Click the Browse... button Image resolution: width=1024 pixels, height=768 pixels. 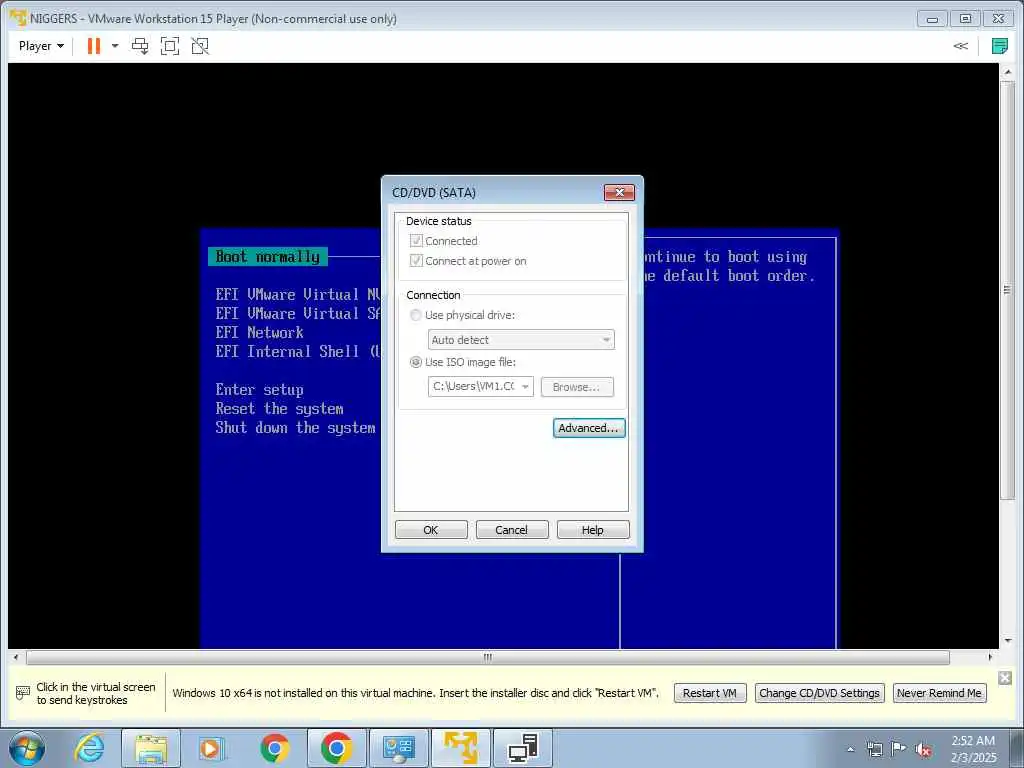point(577,387)
